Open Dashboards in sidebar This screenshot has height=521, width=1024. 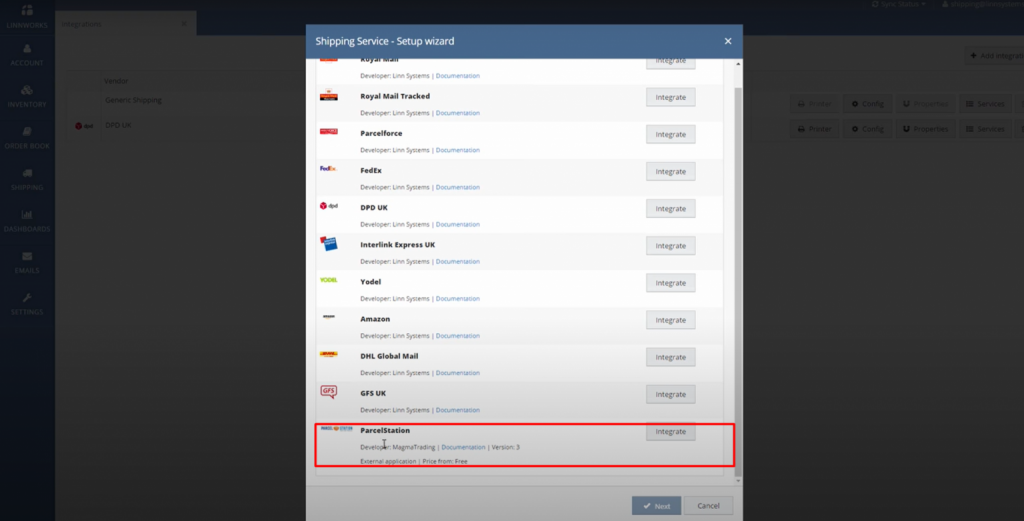[27, 221]
